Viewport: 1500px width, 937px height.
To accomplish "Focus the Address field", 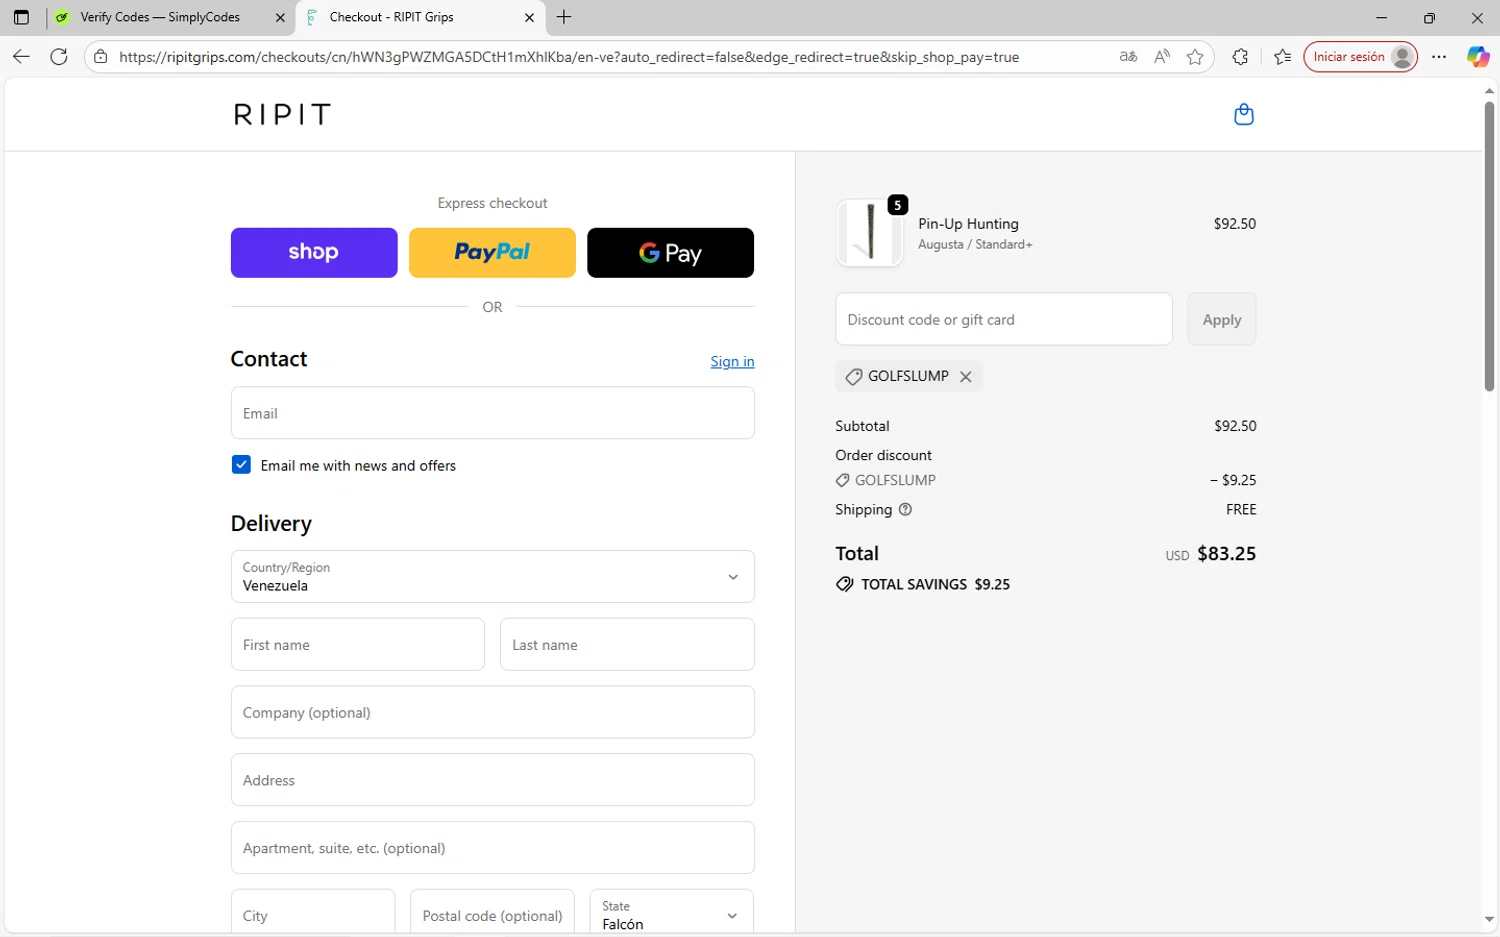I will [x=492, y=780].
